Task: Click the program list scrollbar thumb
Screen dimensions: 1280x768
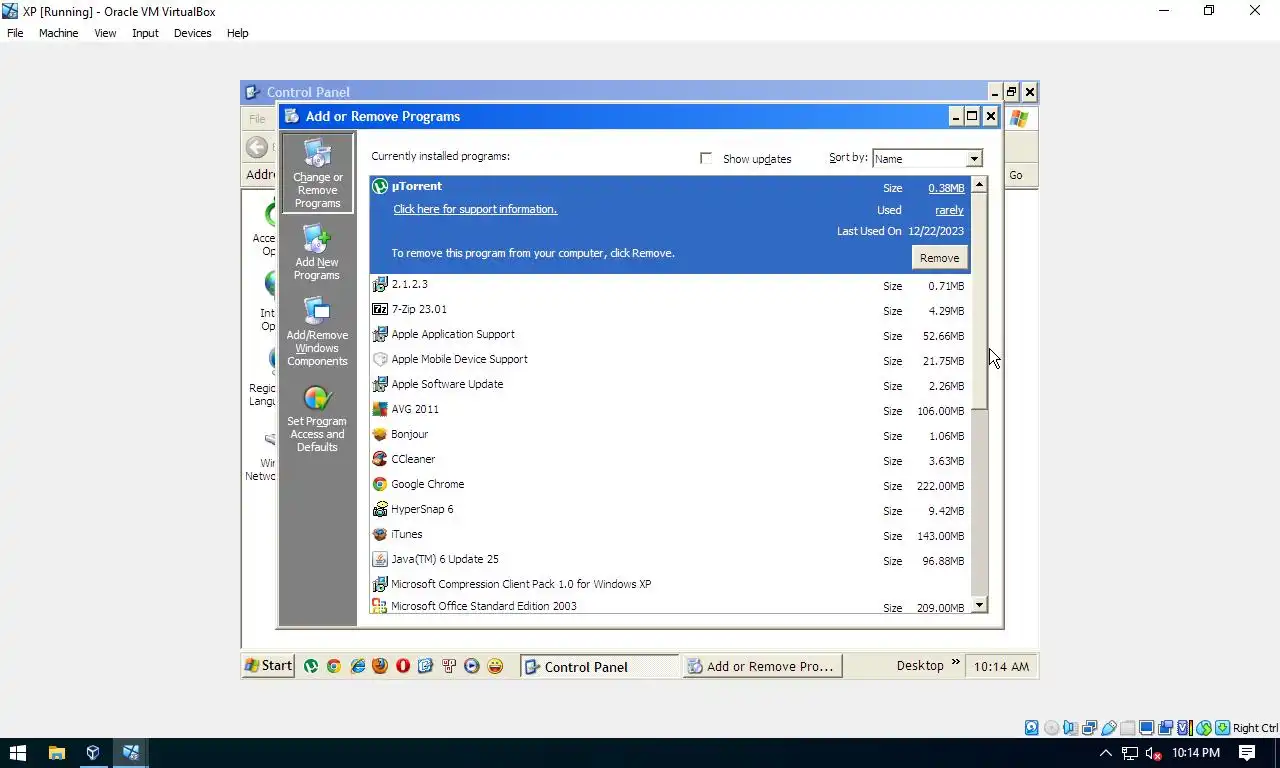Action: (x=979, y=300)
